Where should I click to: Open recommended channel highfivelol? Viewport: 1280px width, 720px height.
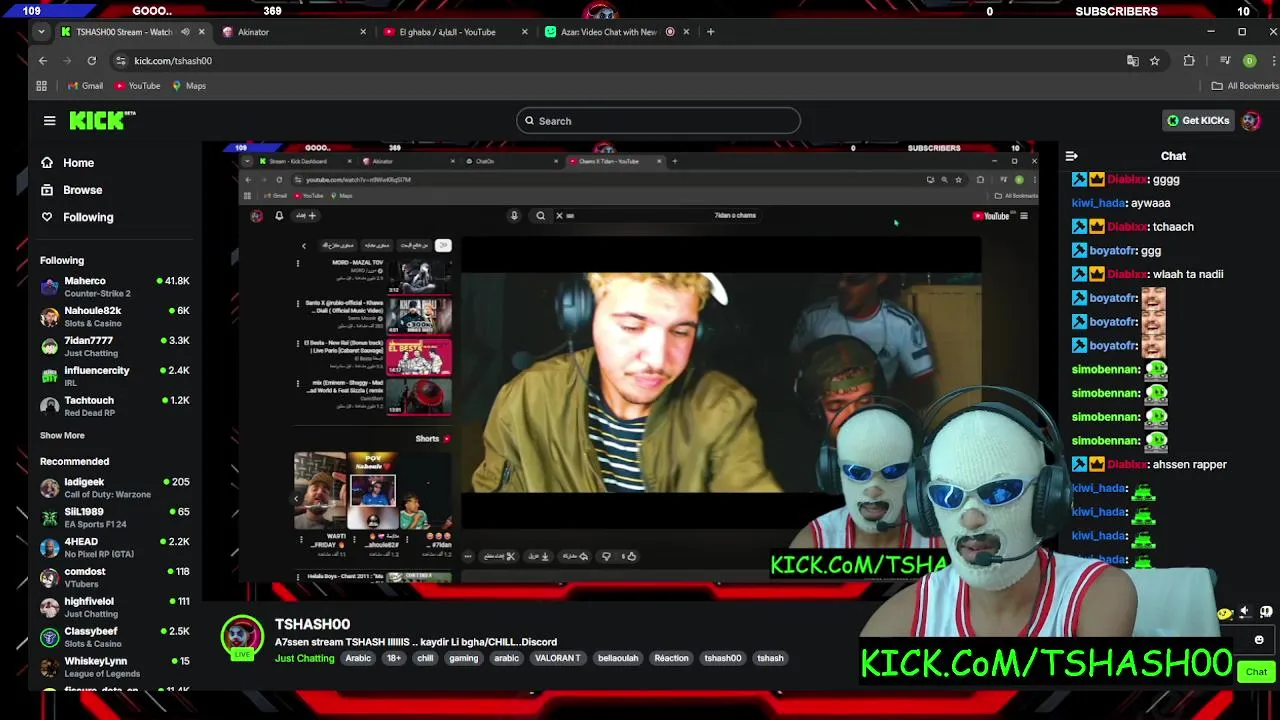tap(115, 607)
